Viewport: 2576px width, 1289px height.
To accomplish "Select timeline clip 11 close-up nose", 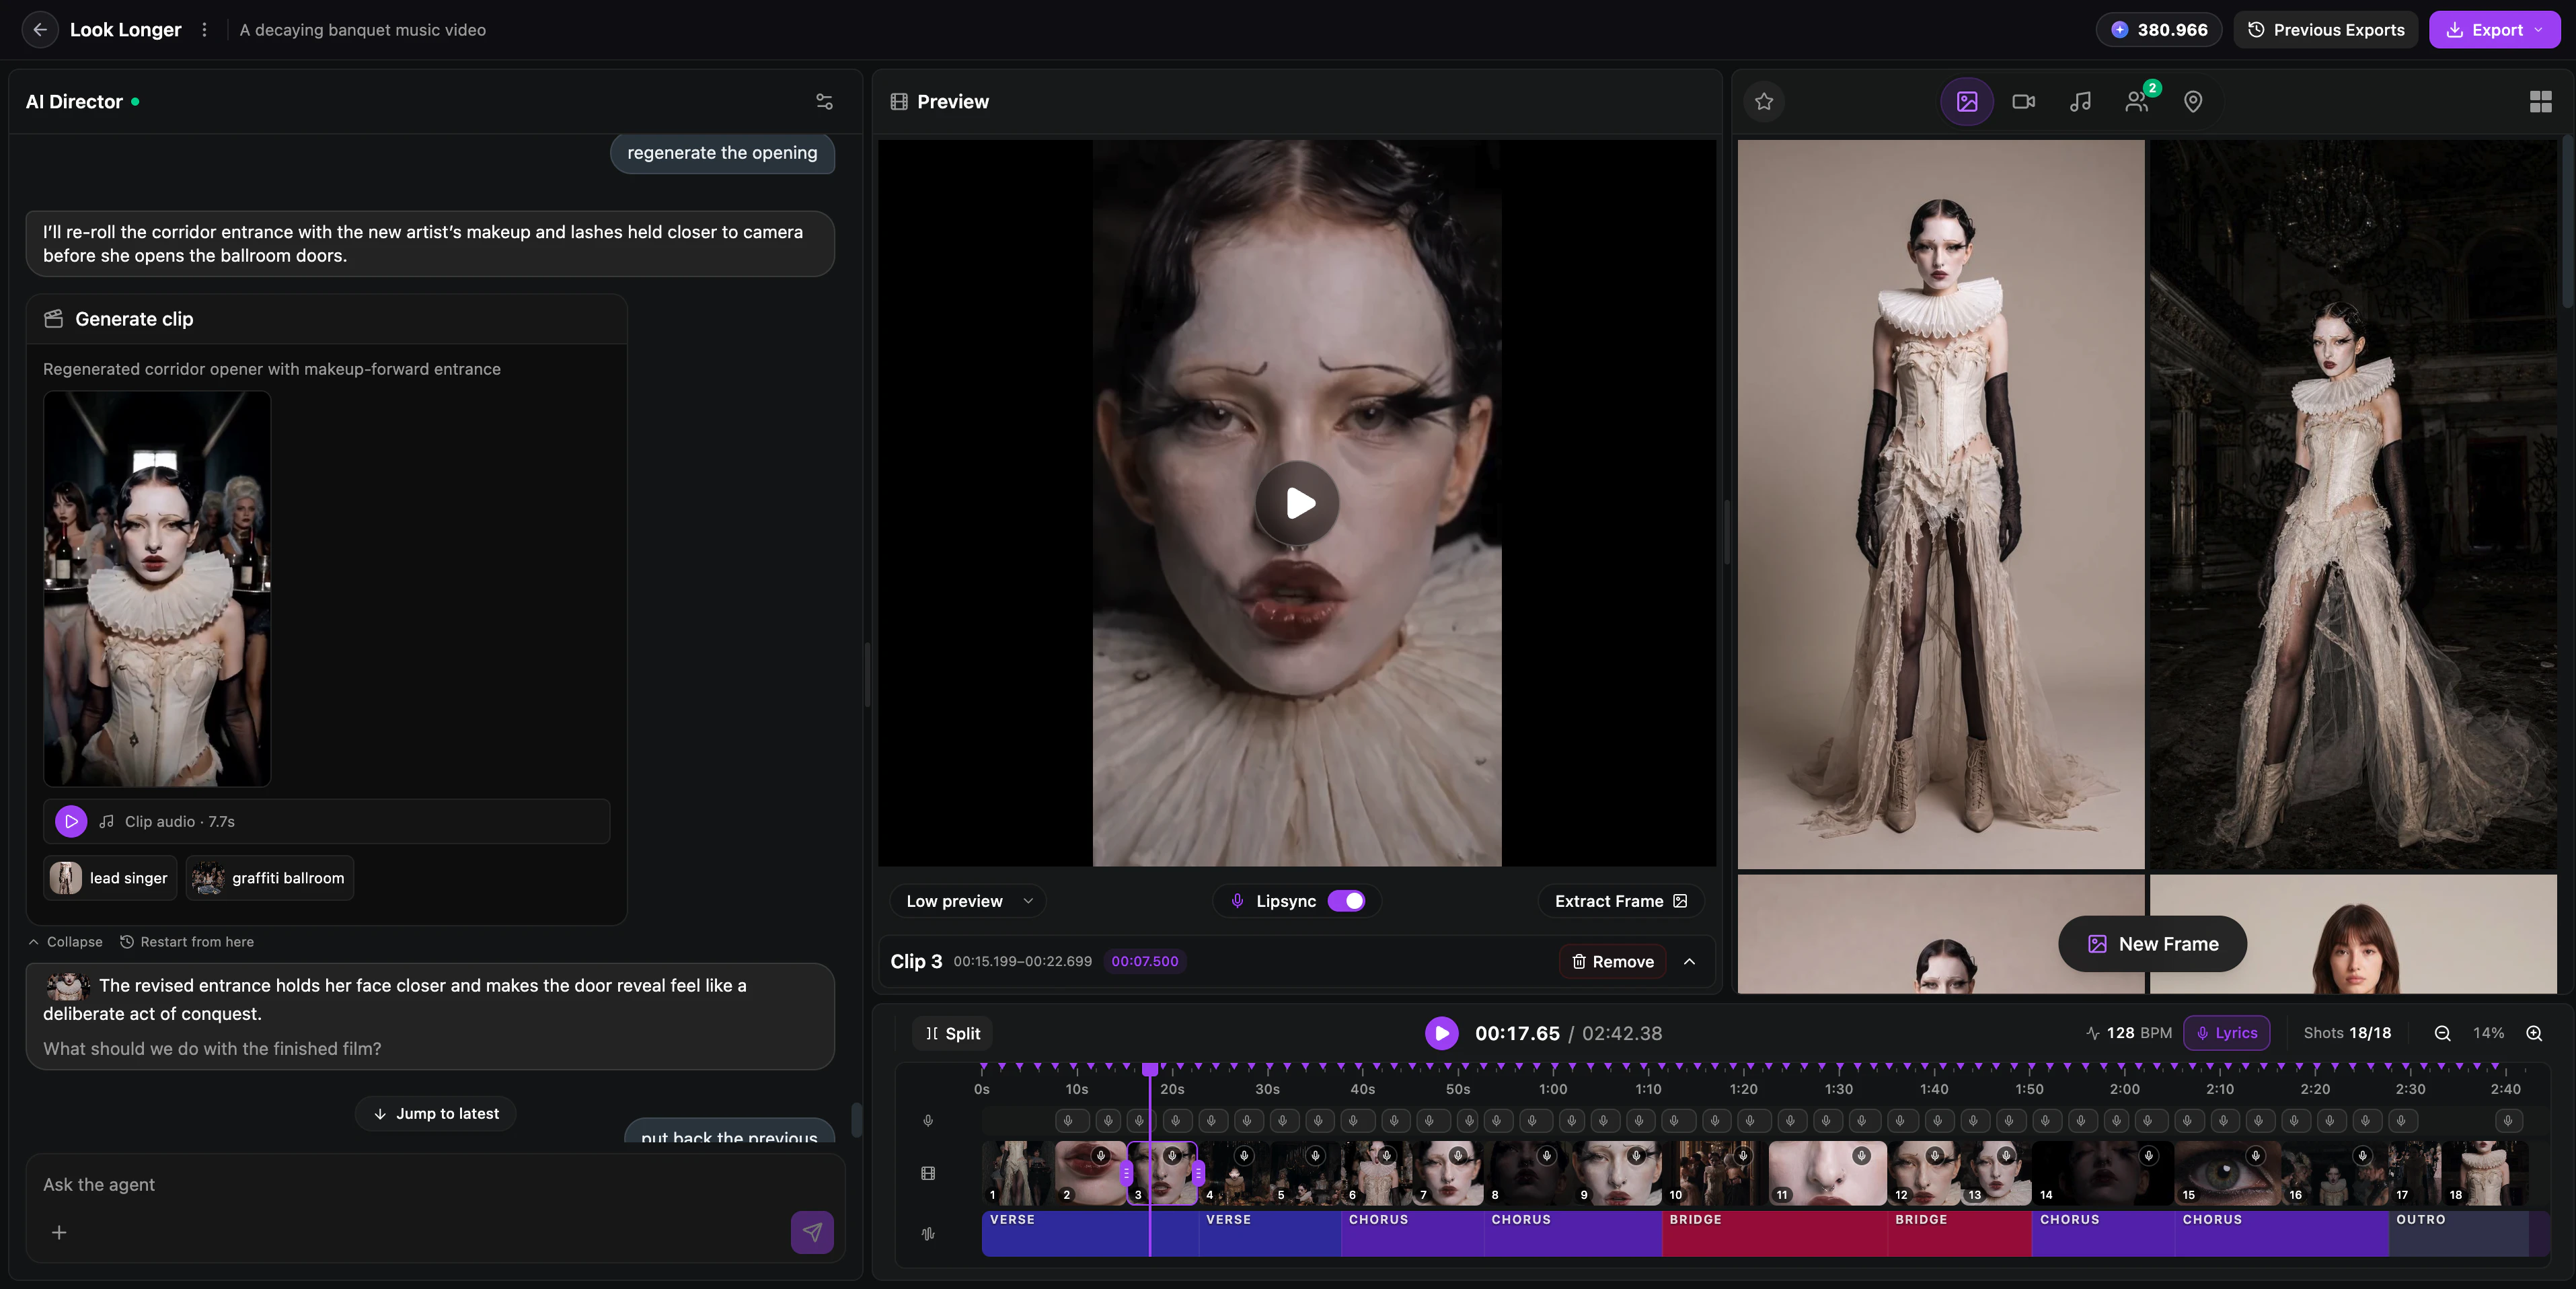I will (x=1827, y=1173).
